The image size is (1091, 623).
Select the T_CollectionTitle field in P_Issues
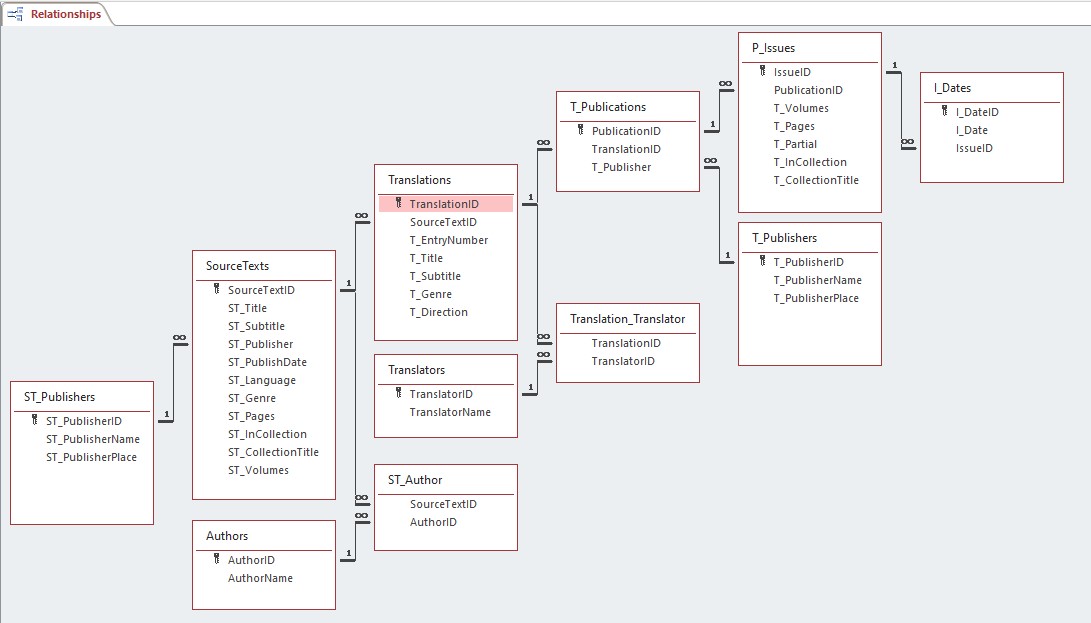[816, 180]
